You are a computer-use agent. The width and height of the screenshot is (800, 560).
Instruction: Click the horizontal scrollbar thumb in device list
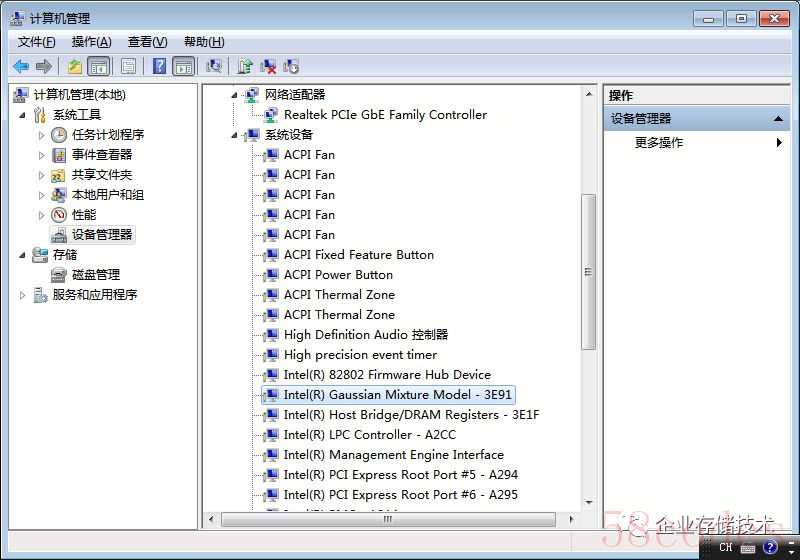point(388,519)
